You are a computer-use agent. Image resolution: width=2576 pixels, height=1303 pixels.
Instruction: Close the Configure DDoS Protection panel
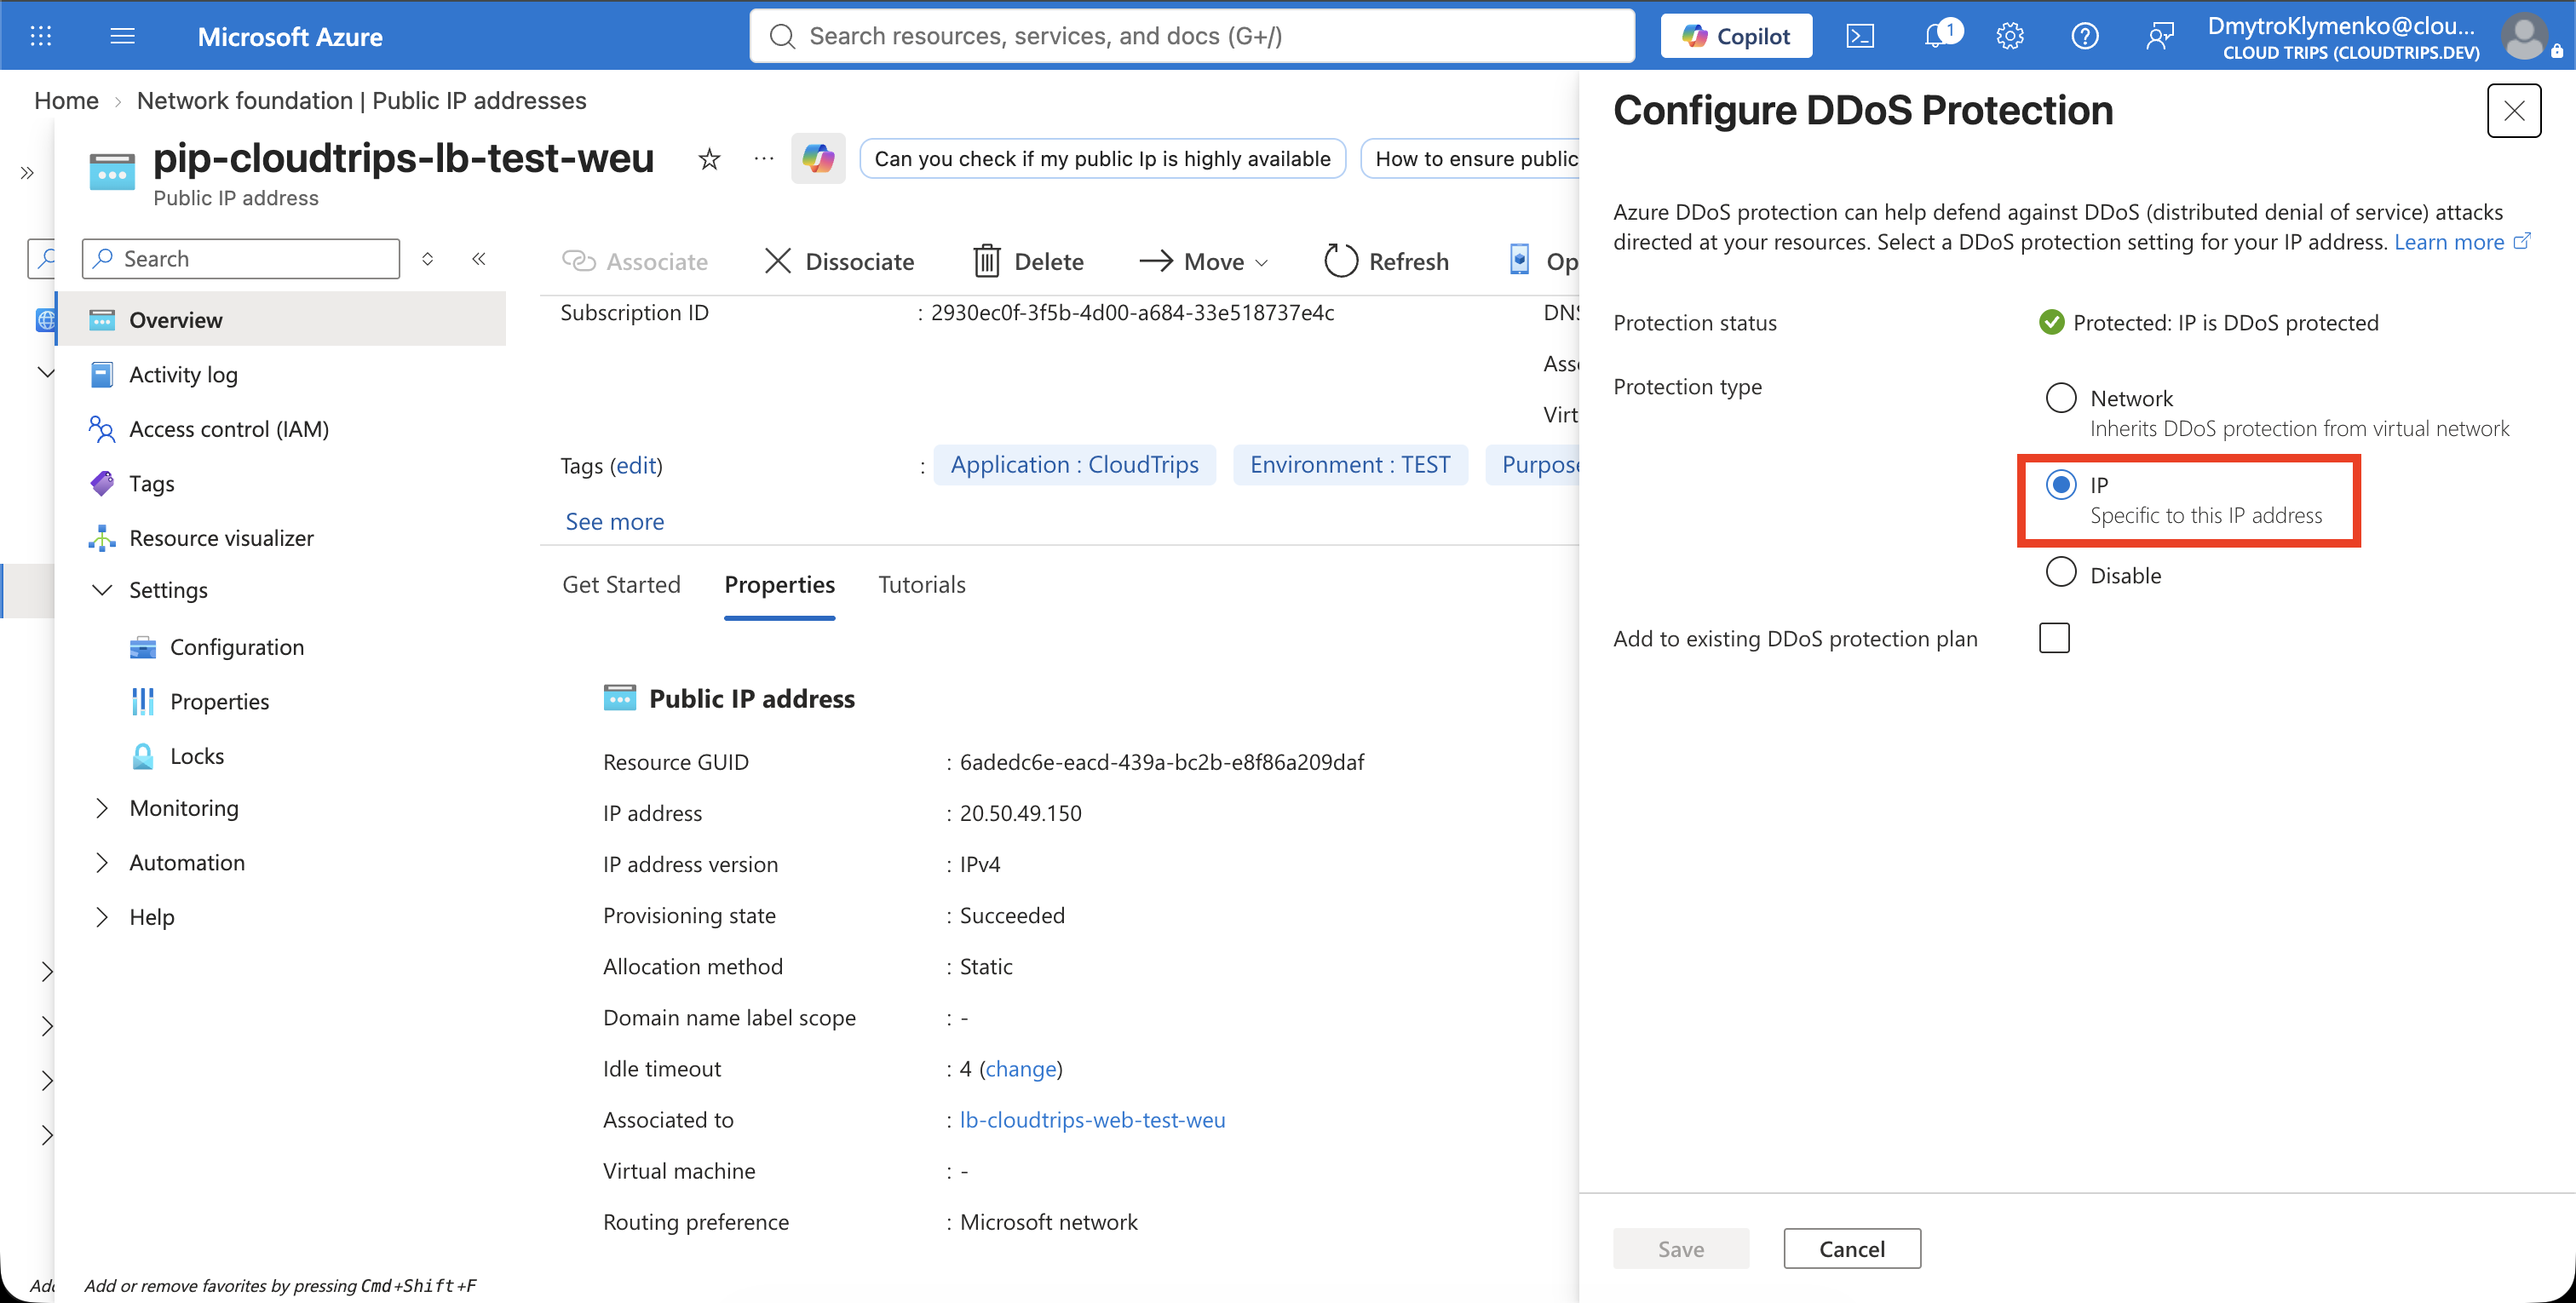(2514, 110)
